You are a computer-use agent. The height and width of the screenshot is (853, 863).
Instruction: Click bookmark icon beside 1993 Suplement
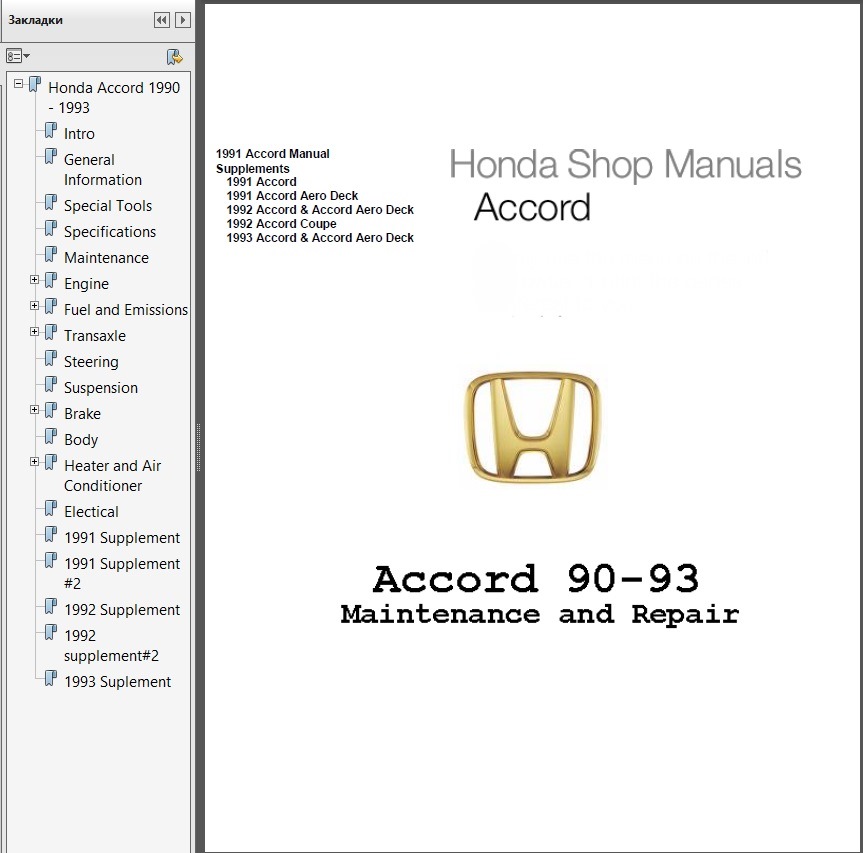[x=51, y=679]
